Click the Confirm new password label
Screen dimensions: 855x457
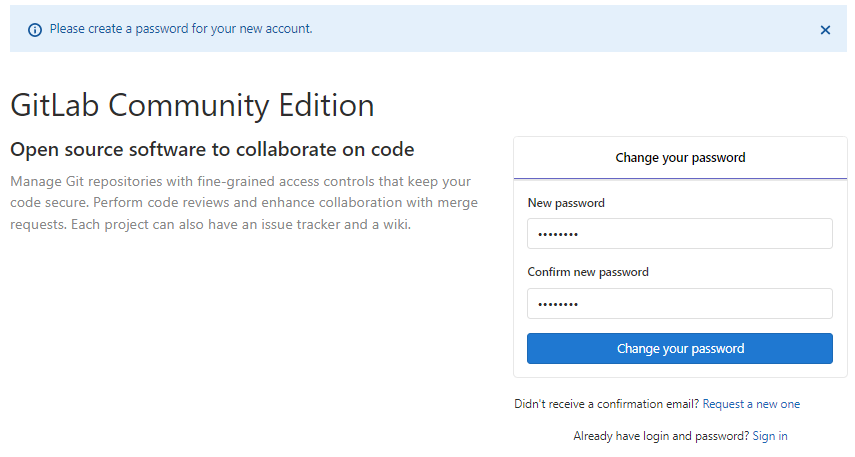coord(588,272)
